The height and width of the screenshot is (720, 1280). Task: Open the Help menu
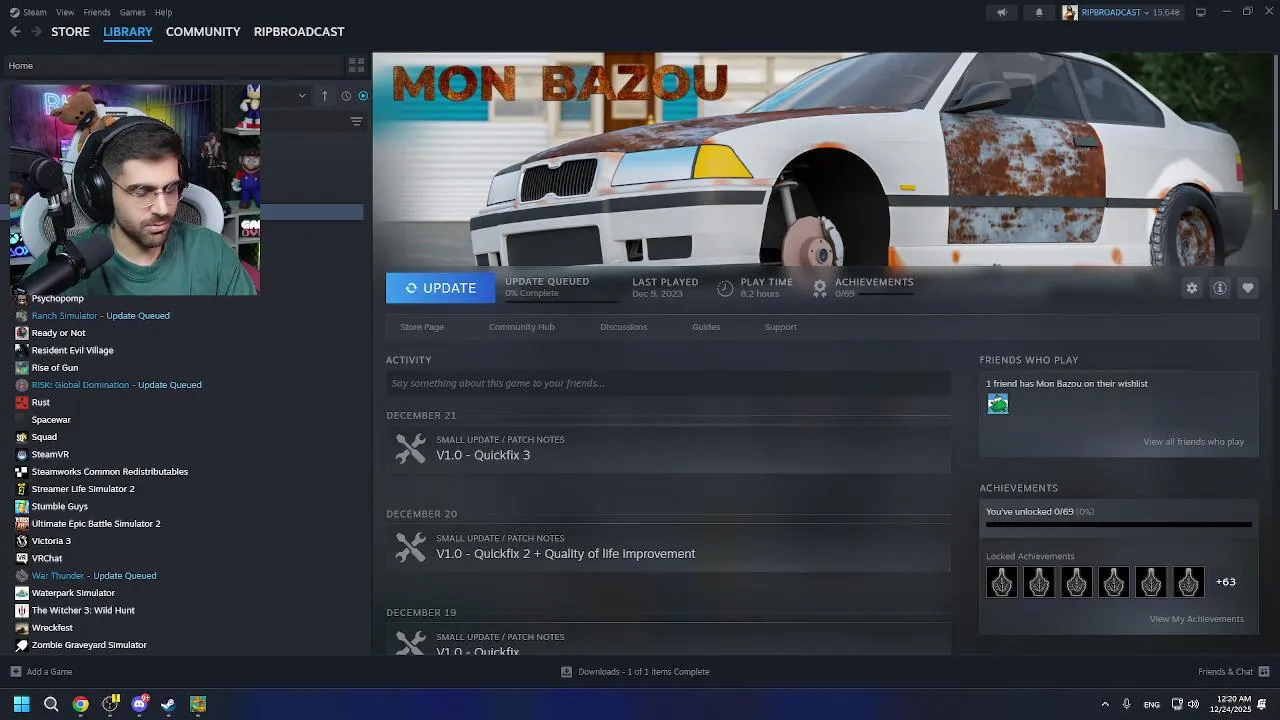164,12
